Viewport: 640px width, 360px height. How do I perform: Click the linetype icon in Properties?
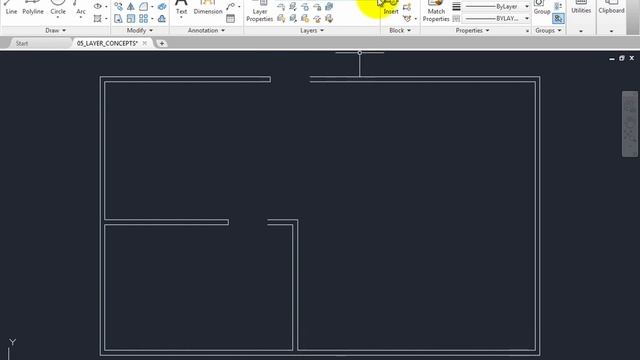point(456,19)
